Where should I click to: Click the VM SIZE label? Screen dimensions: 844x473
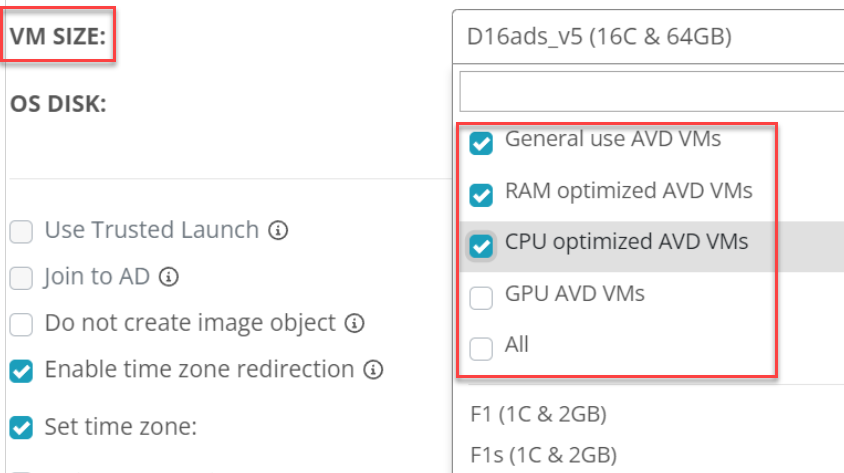coord(58,36)
